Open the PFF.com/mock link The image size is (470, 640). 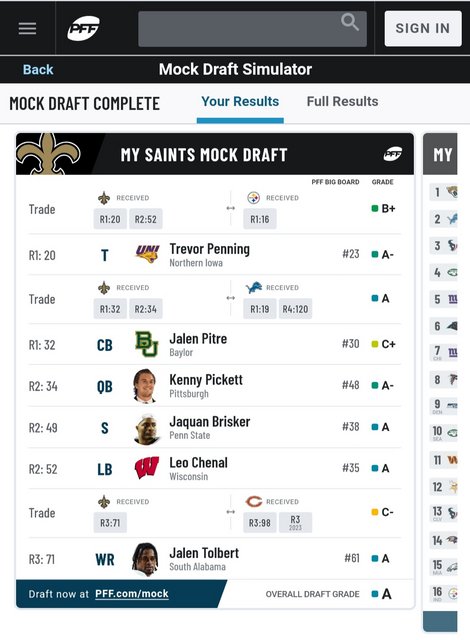click(132, 593)
